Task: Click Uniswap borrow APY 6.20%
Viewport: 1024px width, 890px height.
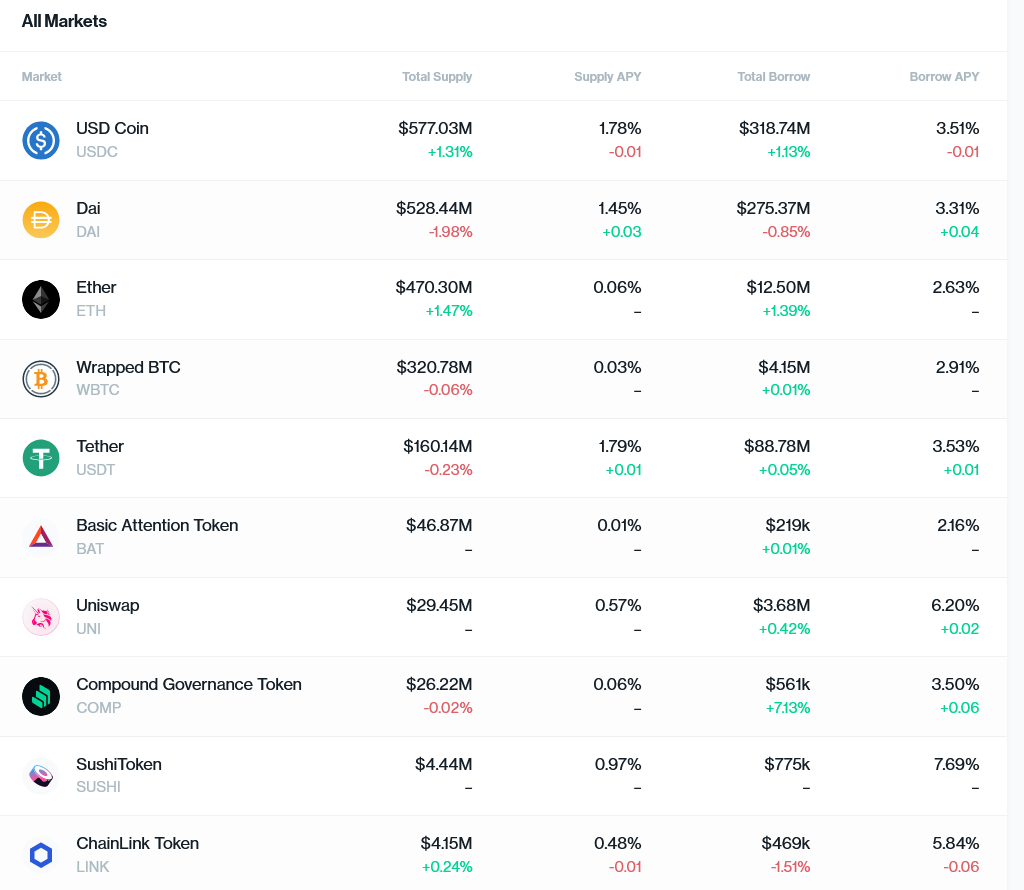Action: (x=955, y=605)
